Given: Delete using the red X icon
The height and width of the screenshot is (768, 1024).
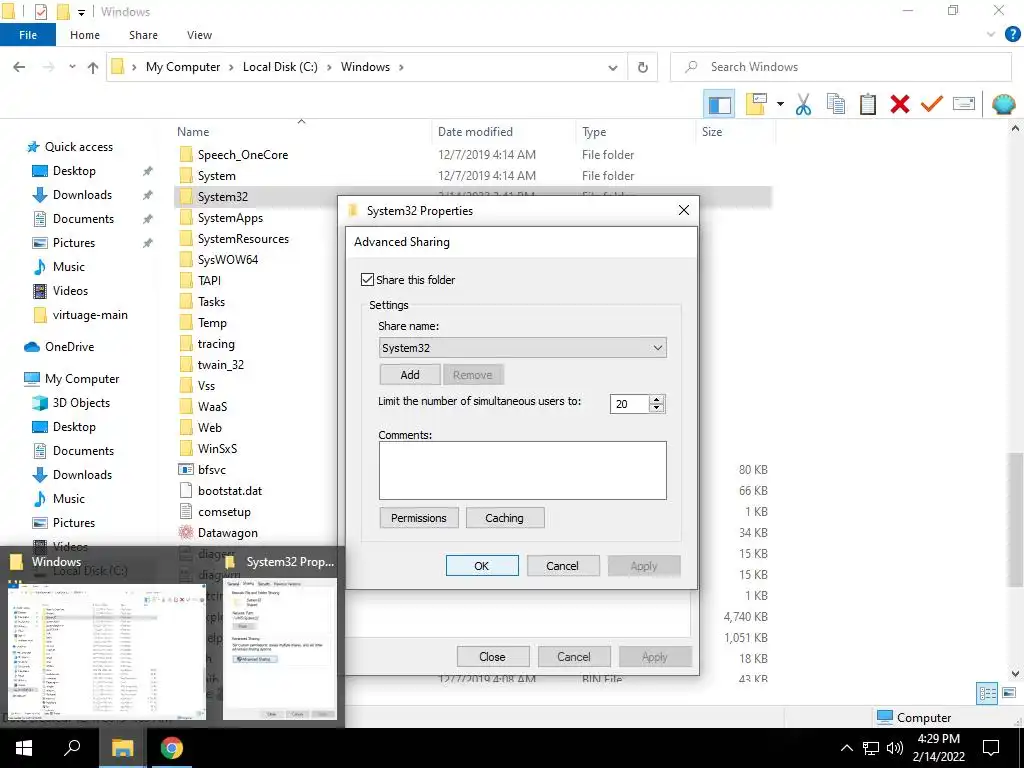Looking at the screenshot, I should pos(900,104).
